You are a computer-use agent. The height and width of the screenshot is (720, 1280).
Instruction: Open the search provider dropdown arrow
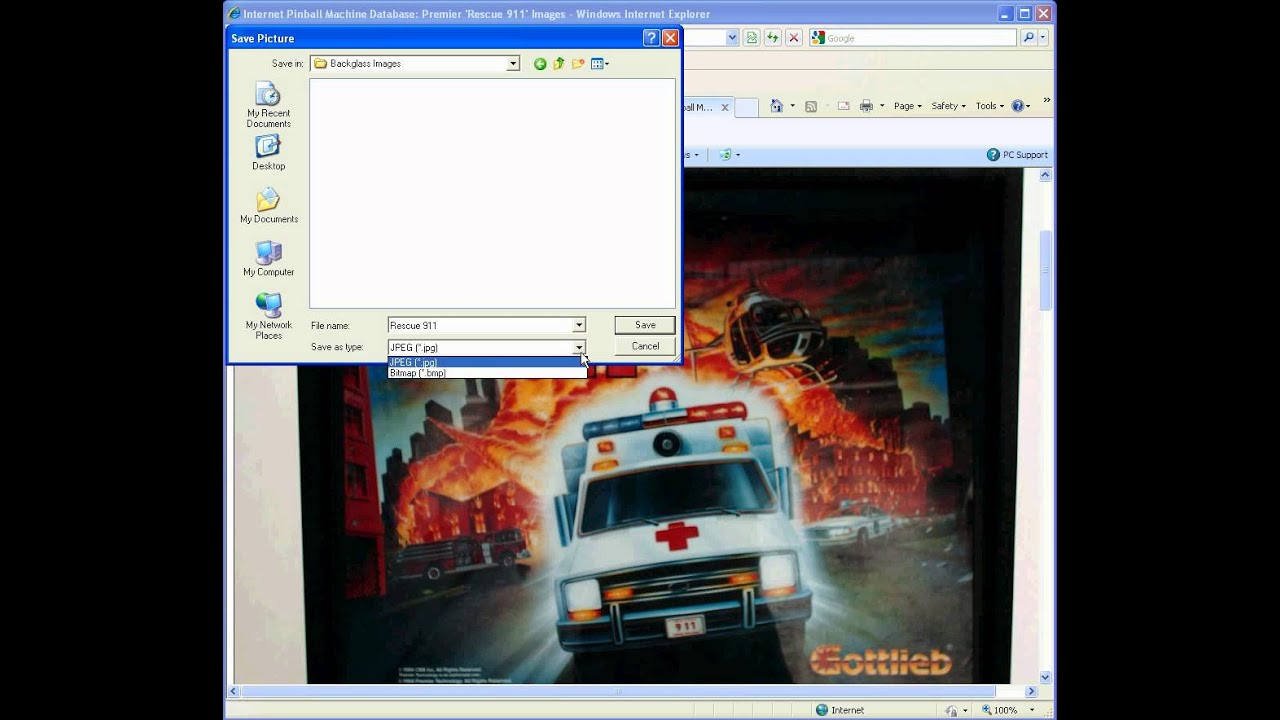[1043, 38]
